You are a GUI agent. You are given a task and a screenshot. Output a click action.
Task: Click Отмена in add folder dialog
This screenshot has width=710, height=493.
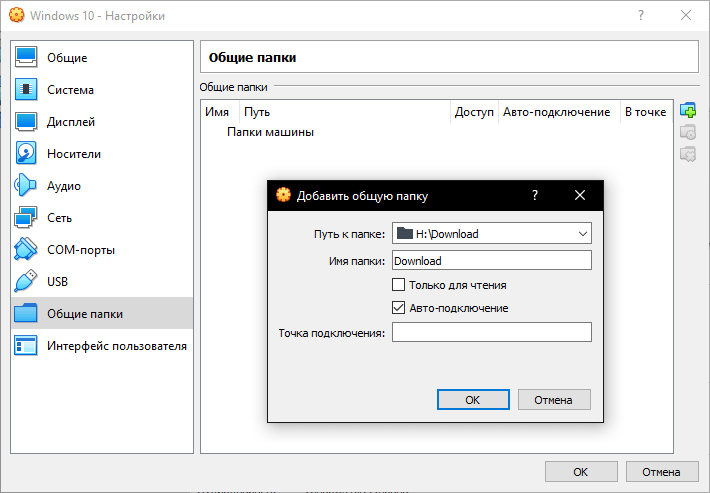coord(554,400)
